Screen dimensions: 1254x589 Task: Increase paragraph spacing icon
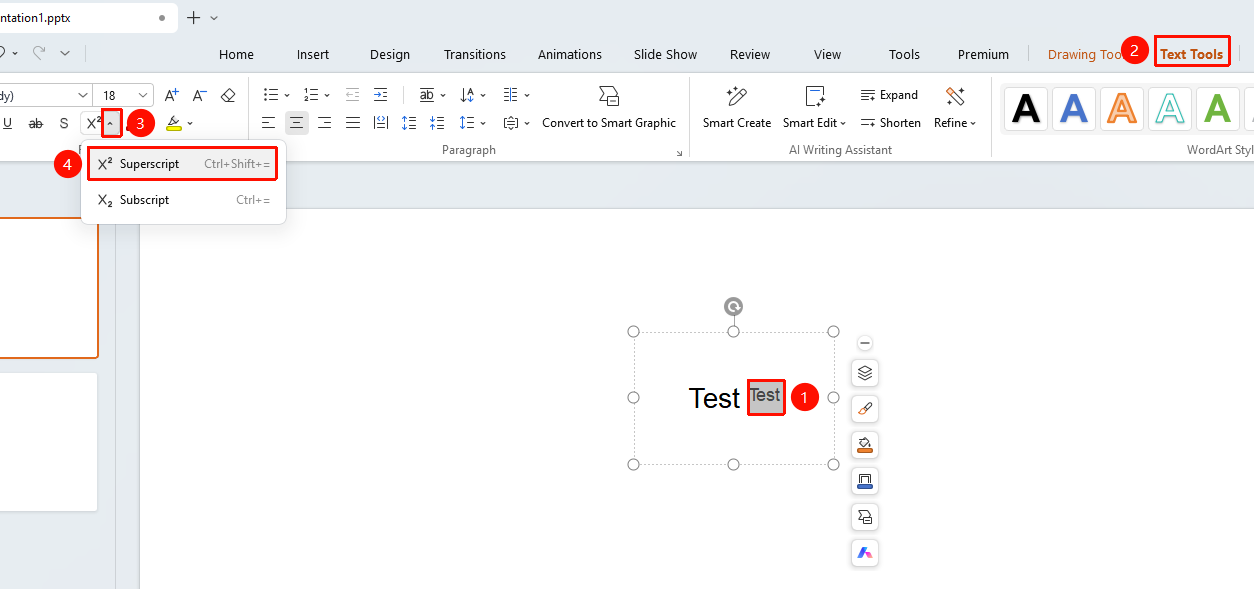click(x=408, y=123)
